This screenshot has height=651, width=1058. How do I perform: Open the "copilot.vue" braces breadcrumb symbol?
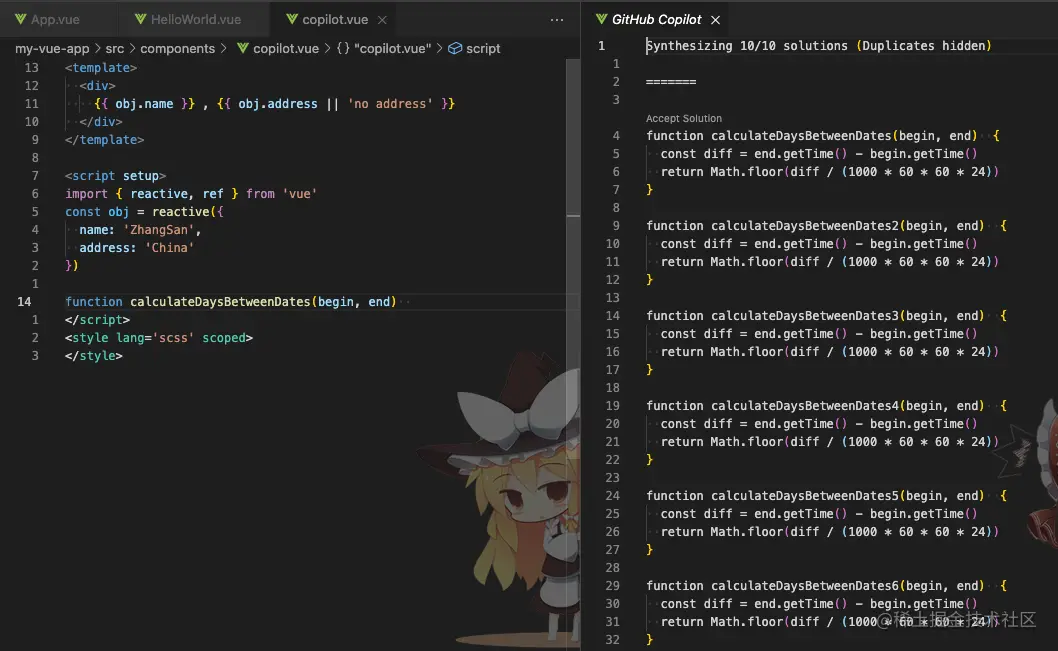coord(384,49)
